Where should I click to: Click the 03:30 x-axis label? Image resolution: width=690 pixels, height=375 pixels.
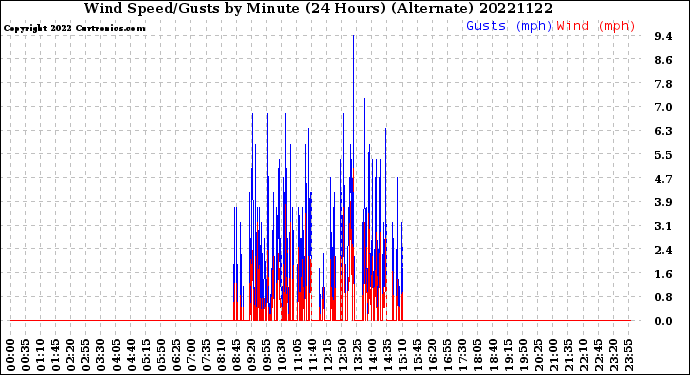(x=101, y=355)
